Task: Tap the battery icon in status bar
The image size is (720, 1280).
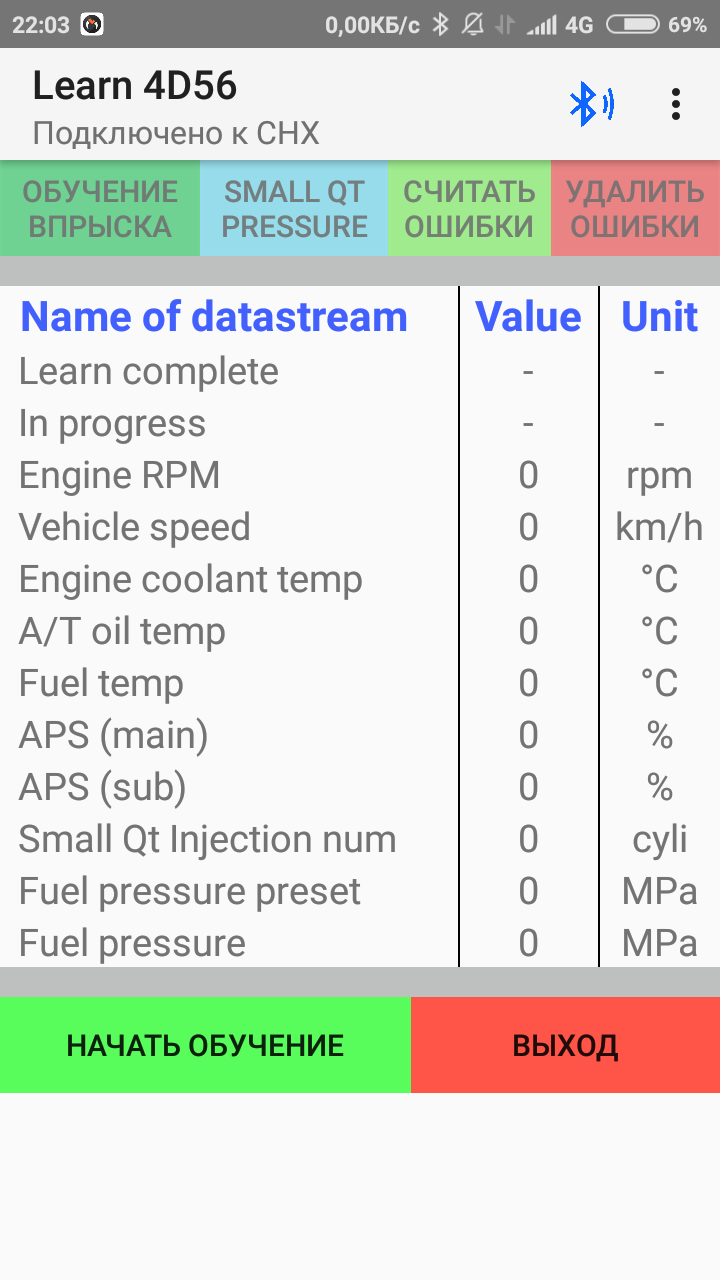Action: (x=632, y=25)
